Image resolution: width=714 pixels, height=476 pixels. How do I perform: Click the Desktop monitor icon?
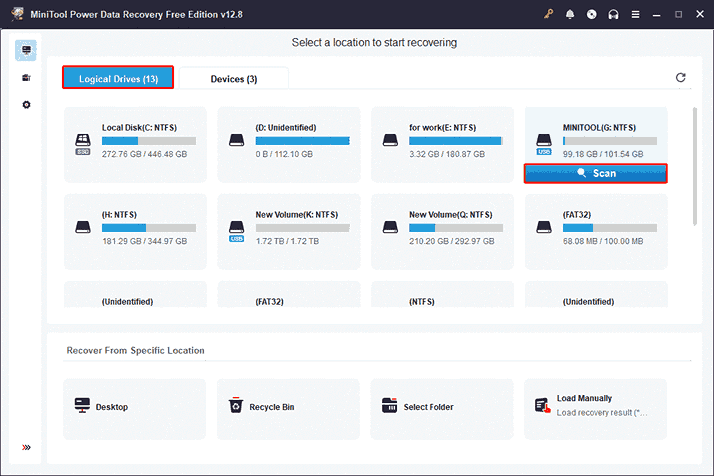pyautogui.click(x=82, y=405)
